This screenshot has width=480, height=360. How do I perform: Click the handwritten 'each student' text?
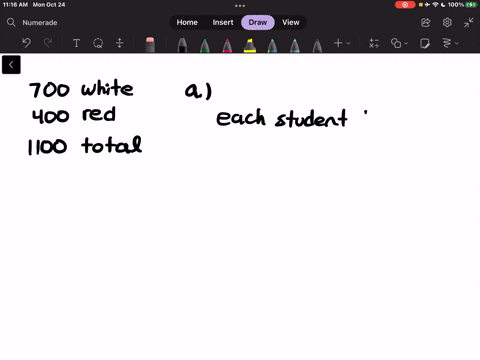(282, 118)
